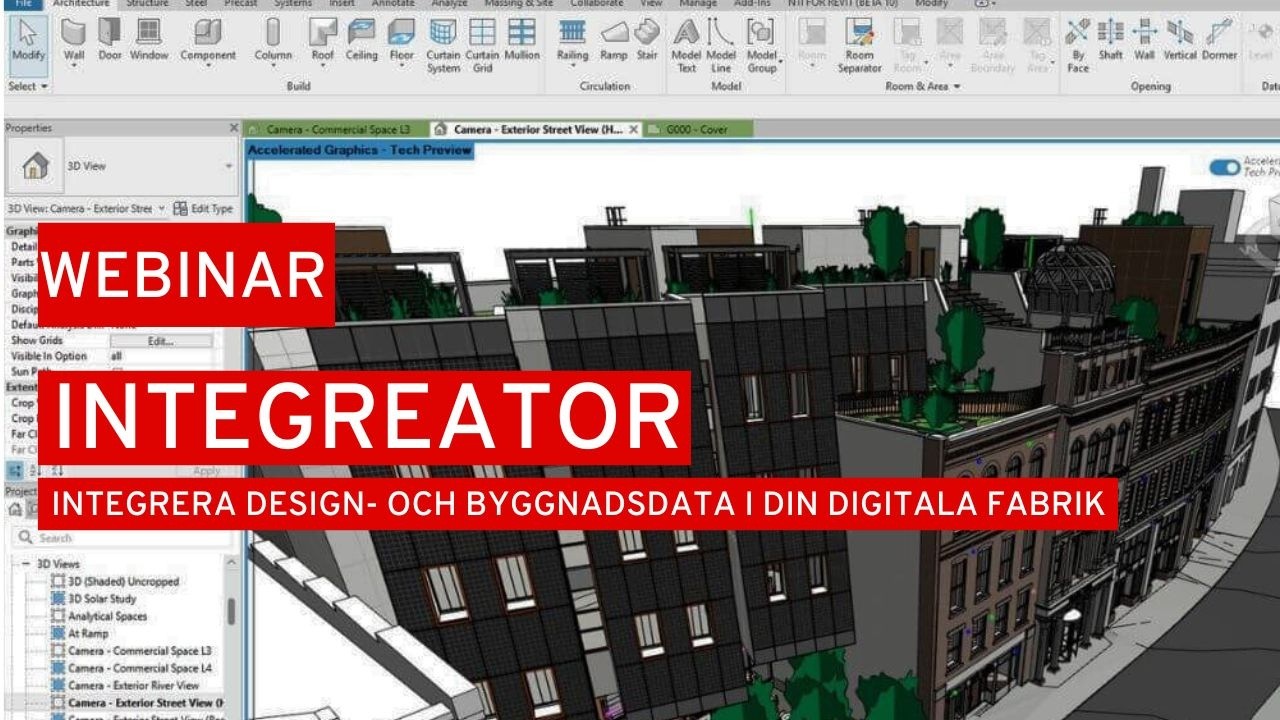
Task: Activate the Ramp tool
Action: pyautogui.click(x=614, y=42)
